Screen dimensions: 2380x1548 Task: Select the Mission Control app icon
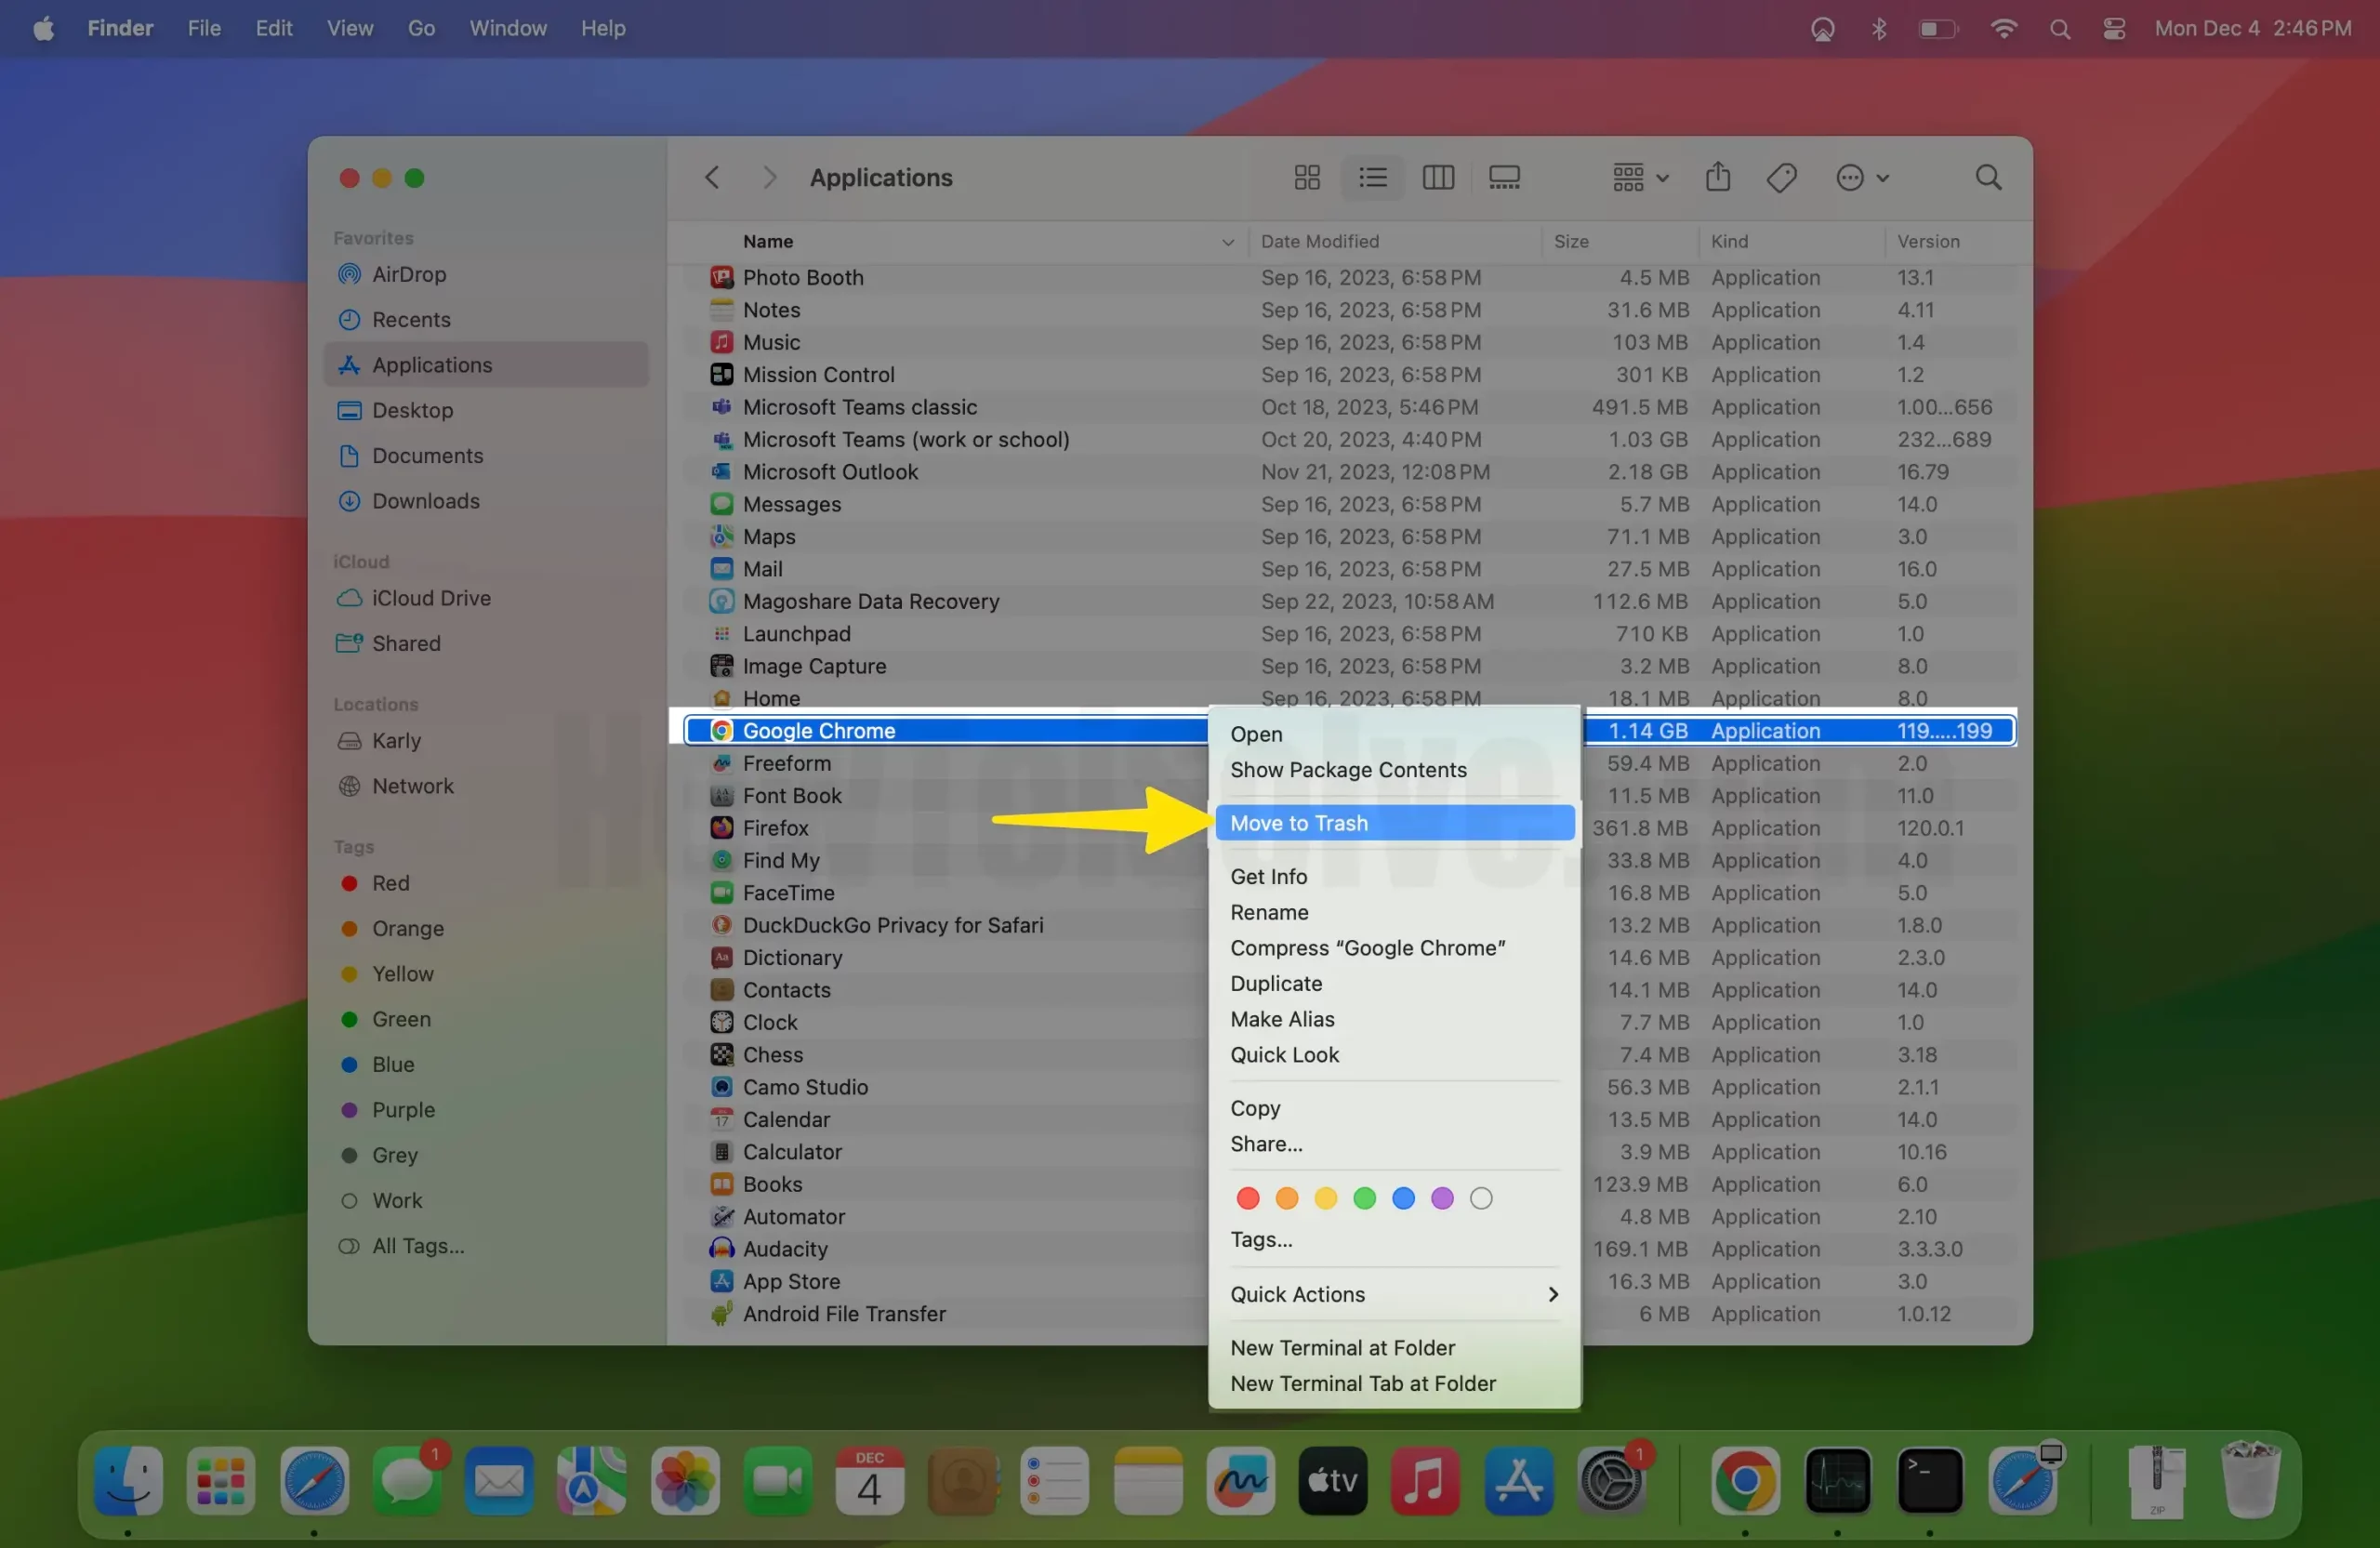(x=721, y=374)
